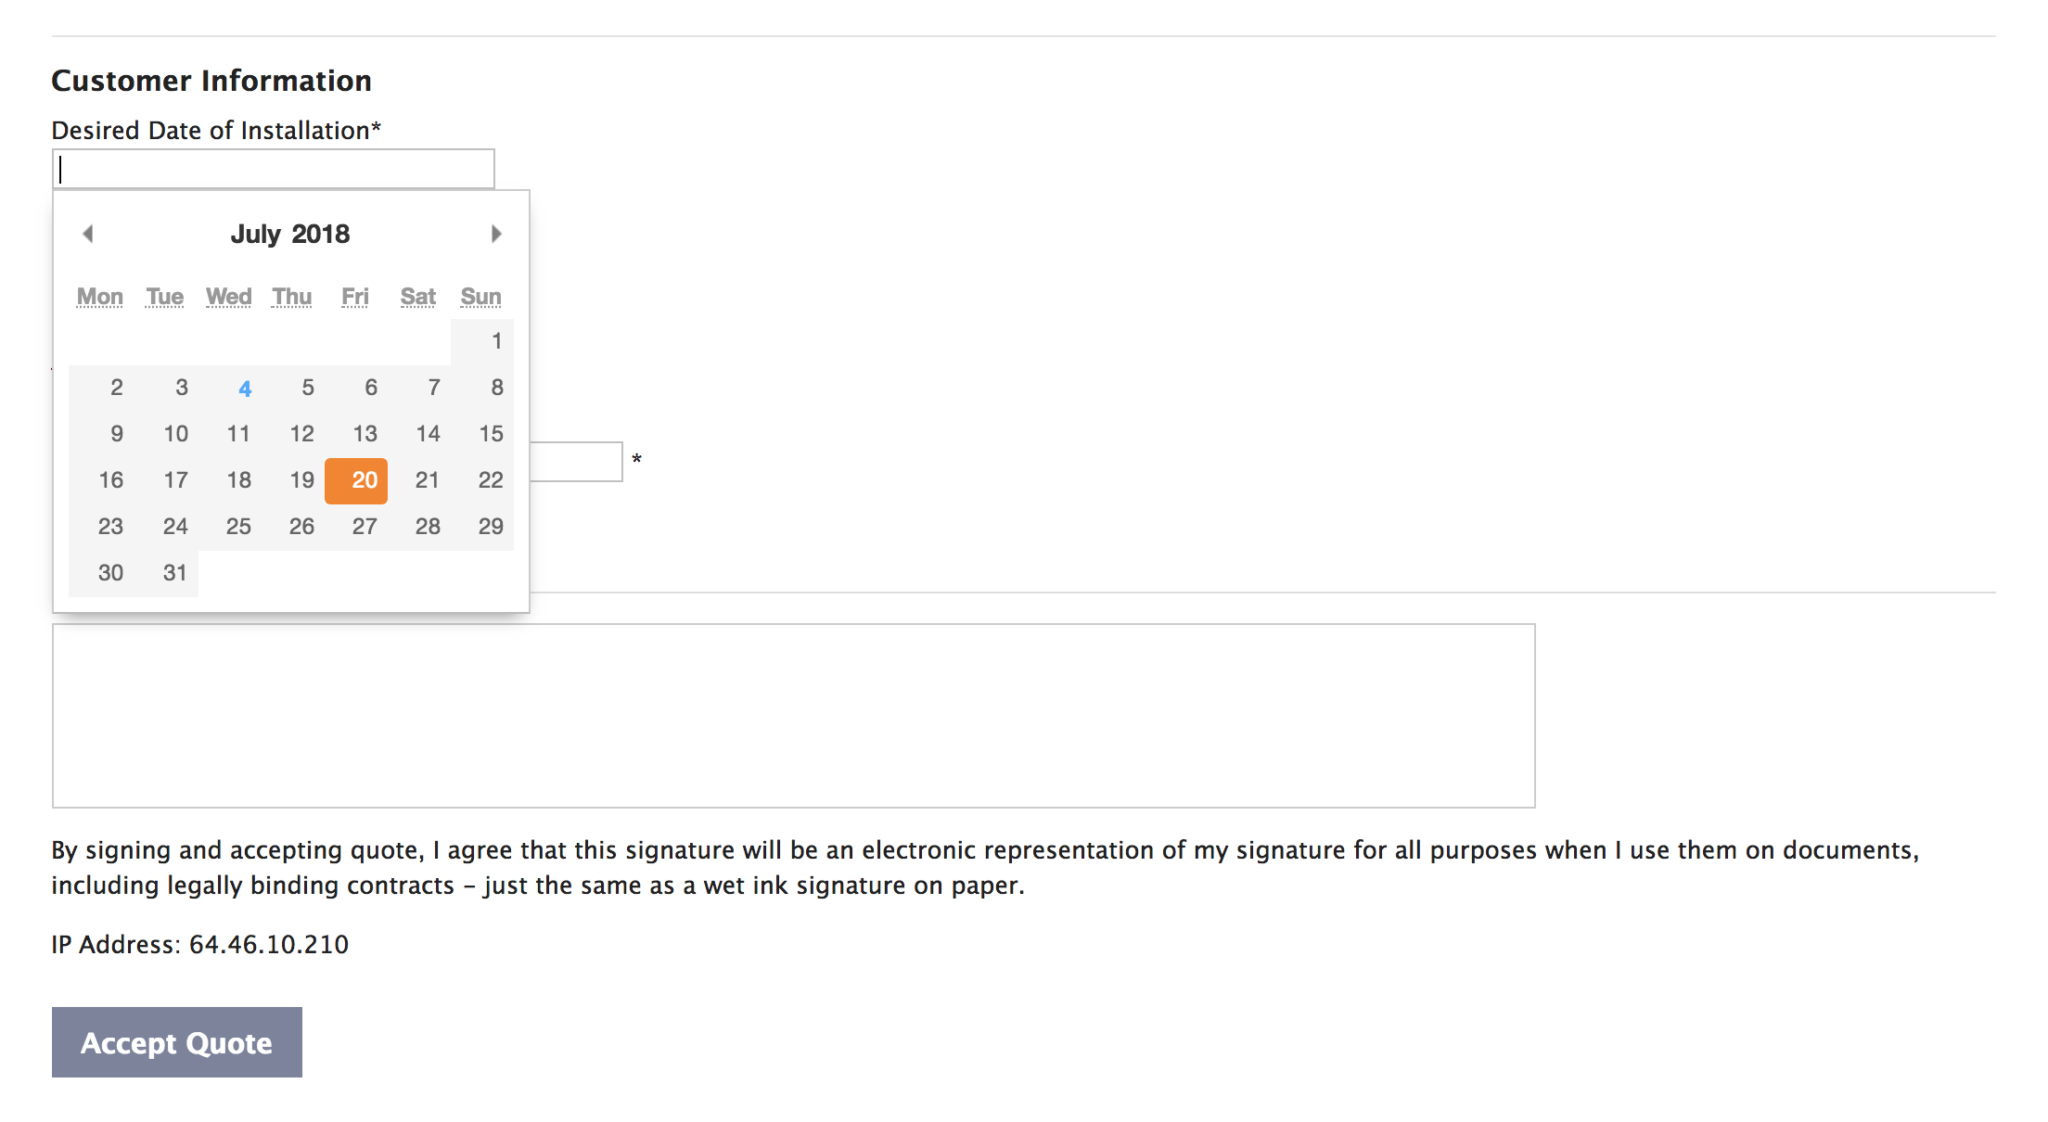Viewport: 2048px width, 1122px height.
Task: Choose July 1 on the calendar
Action: point(482,341)
